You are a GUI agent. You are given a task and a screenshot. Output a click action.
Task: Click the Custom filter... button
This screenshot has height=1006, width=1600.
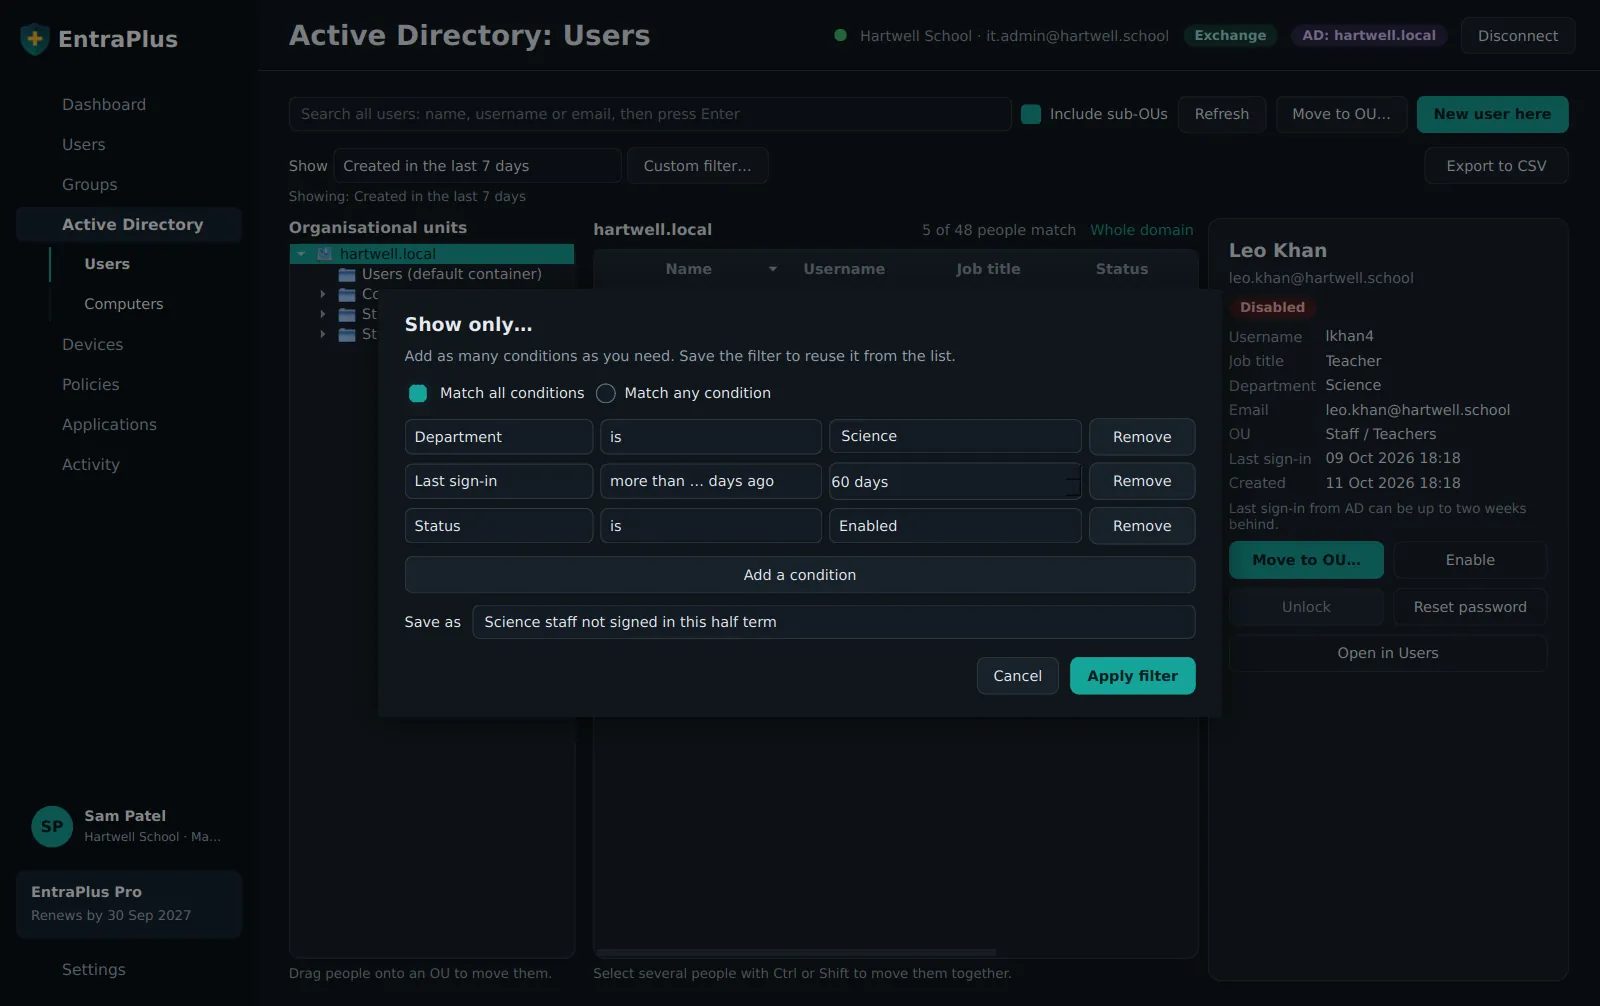[x=697, y=166]
